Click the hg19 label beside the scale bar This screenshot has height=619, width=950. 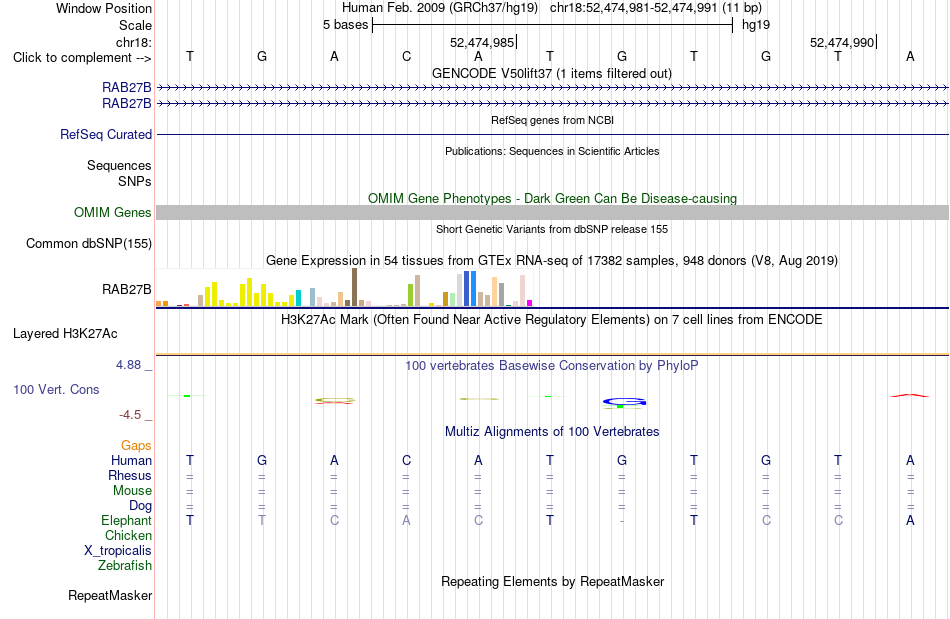coord(756,25)
